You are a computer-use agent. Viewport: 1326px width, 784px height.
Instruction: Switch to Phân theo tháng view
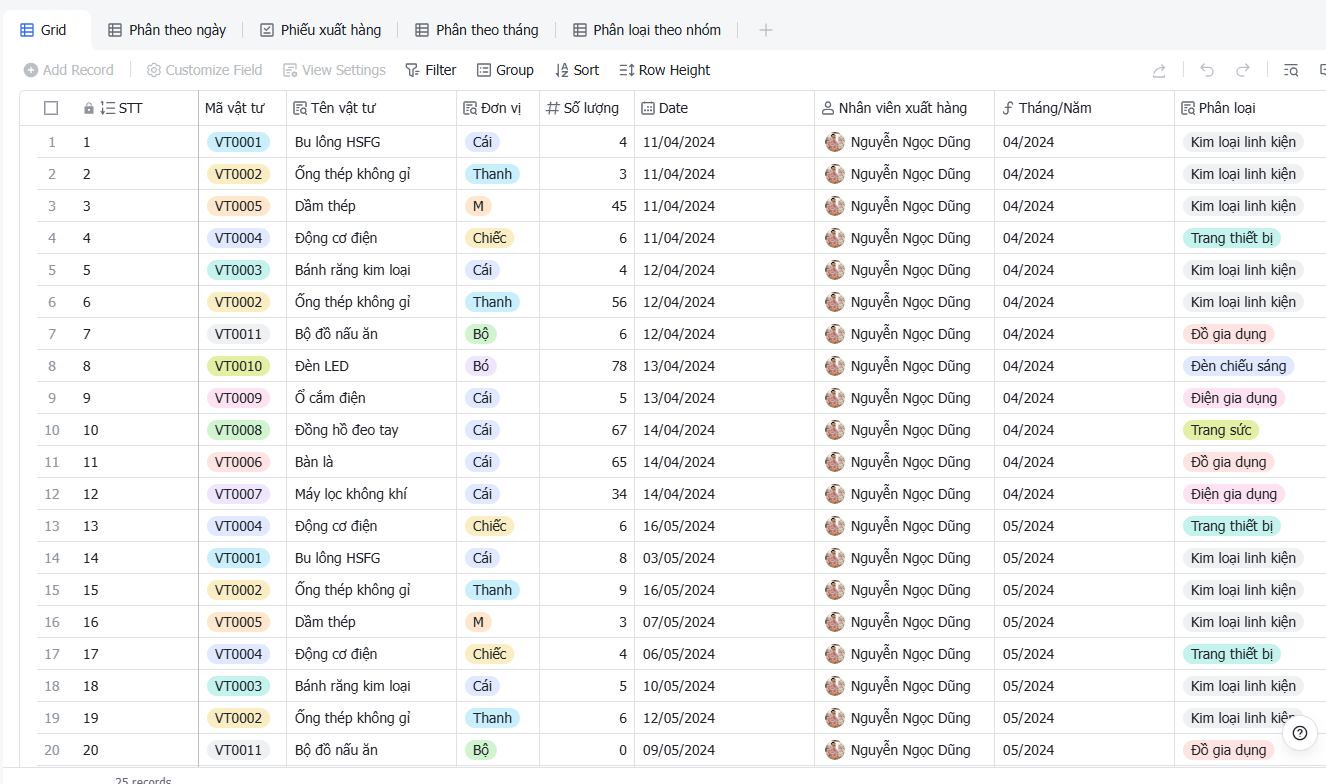(477, 30)
